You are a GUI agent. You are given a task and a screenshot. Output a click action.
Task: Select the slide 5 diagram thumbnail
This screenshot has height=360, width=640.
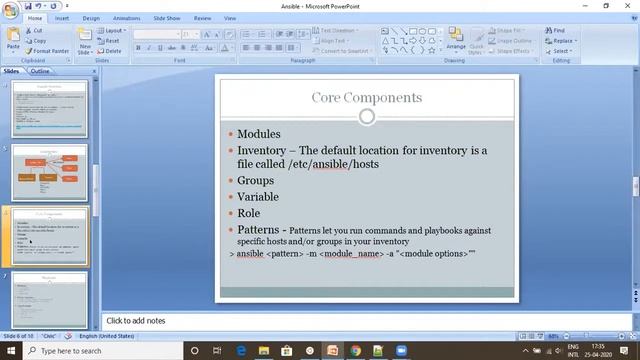[49, 173]
